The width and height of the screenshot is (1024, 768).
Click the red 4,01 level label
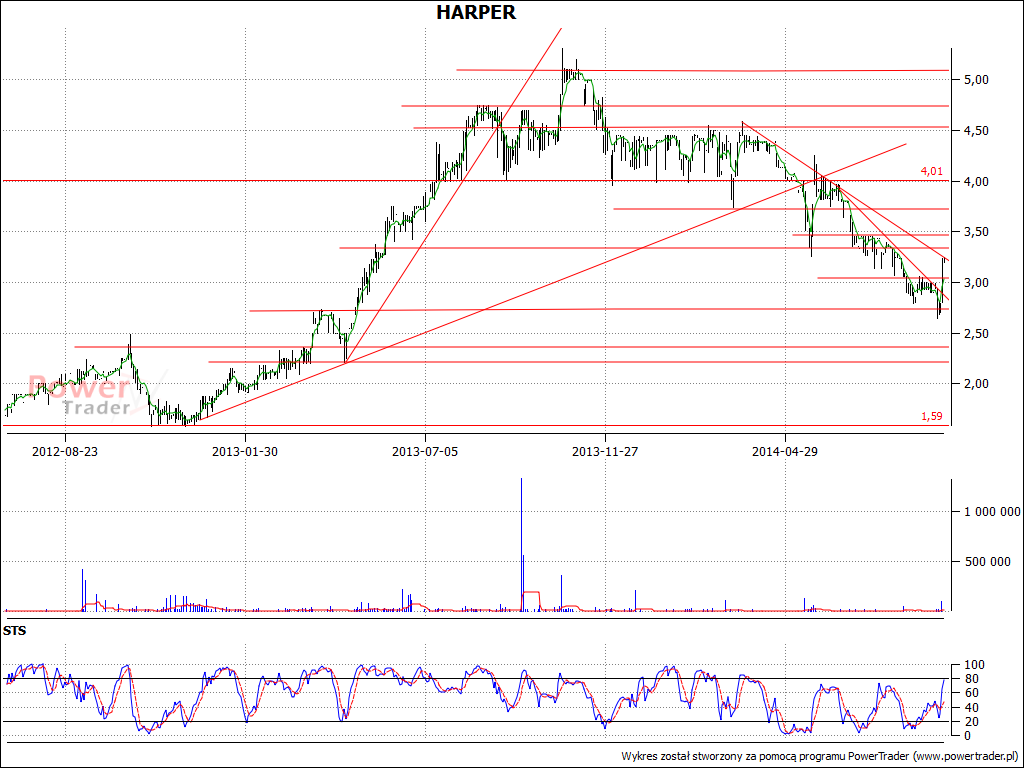click(x=931, y=171)
